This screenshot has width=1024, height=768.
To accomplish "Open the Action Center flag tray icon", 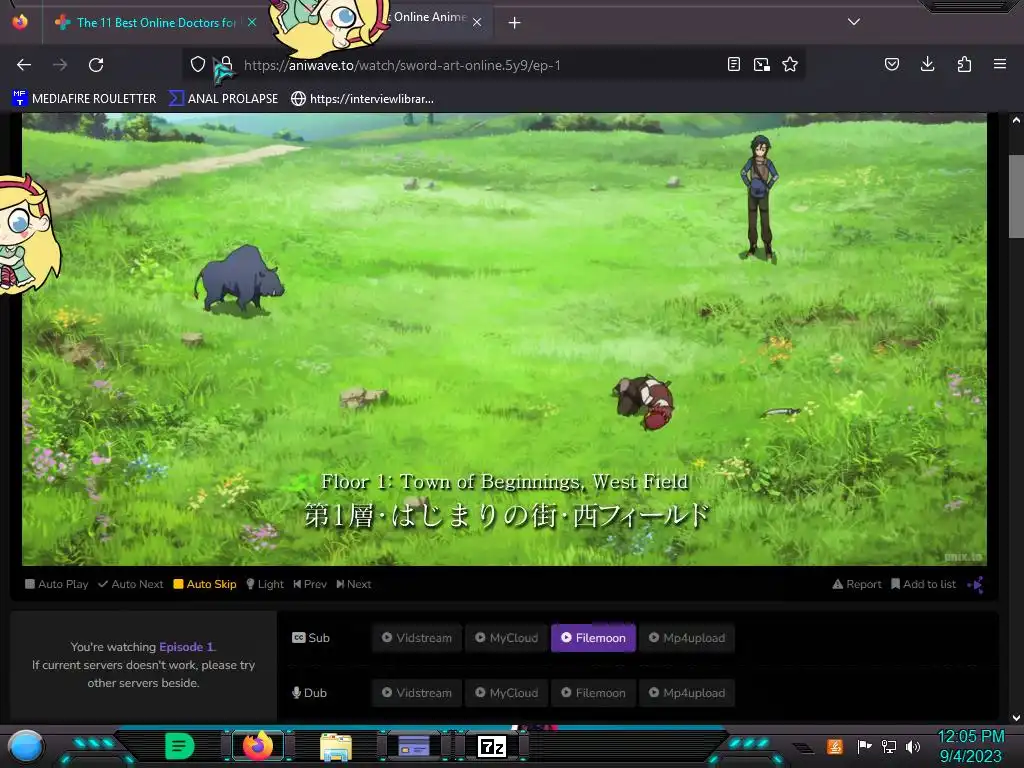I will (865, 746).
